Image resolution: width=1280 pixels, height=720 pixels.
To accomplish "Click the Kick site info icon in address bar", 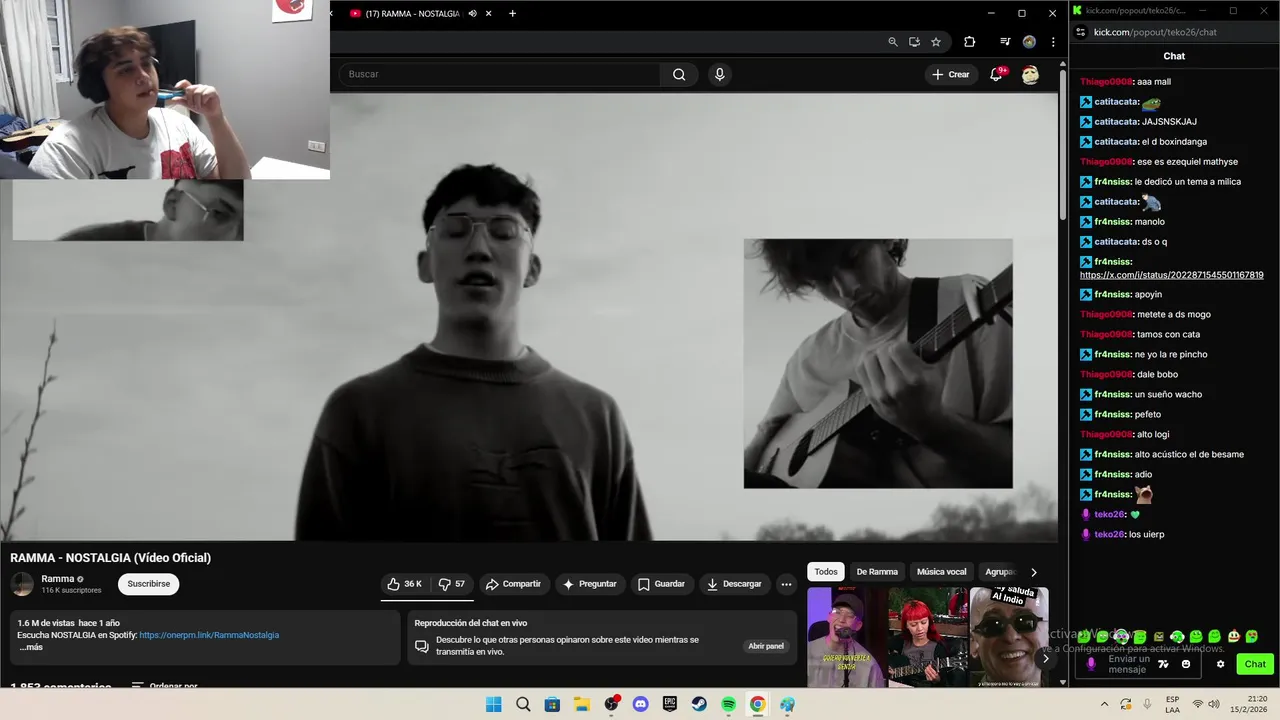I will (x=1080, y=32).
